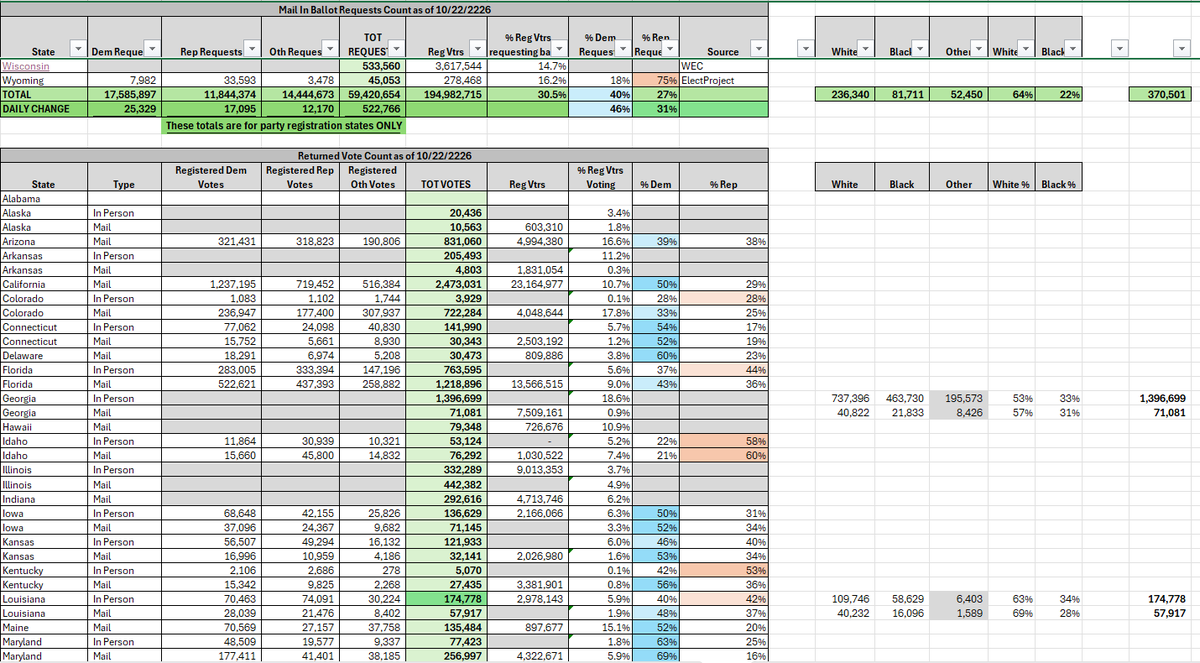
Task: Select the Arizona state cell
Action: pyautogui.click(x=43, y=241)
